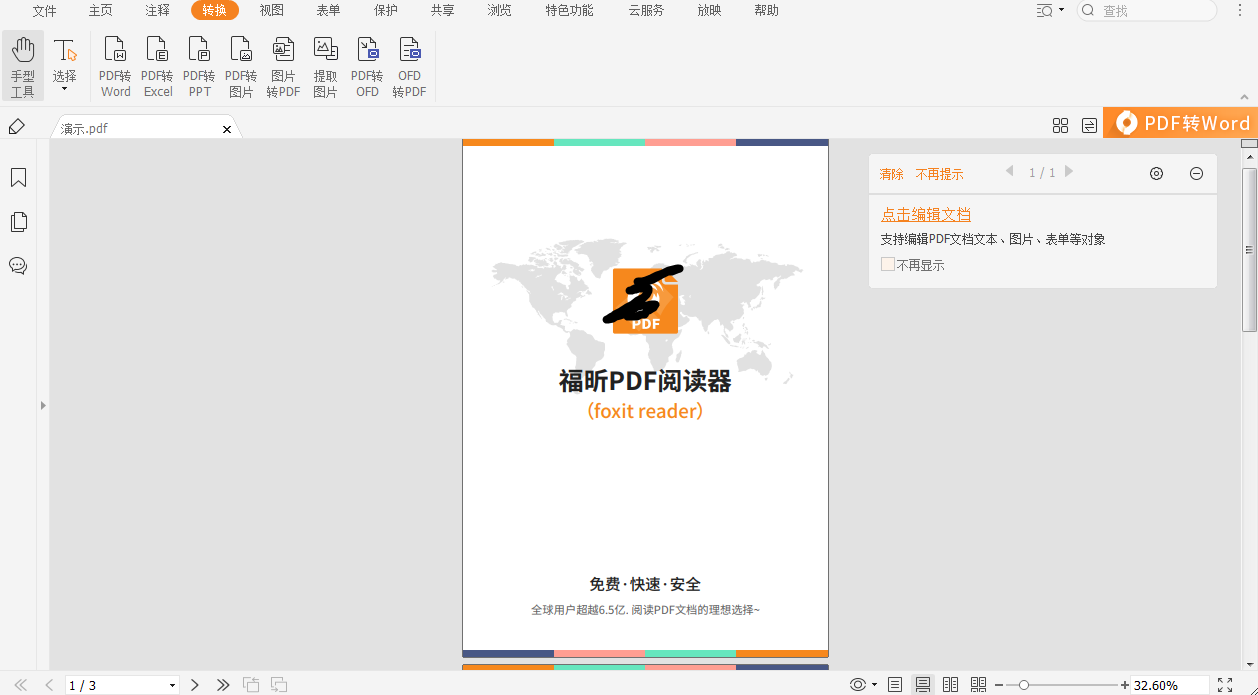1258x695 pixels.
Task: Collapse the ribbon with the caret
Action: click(1245, 98)
